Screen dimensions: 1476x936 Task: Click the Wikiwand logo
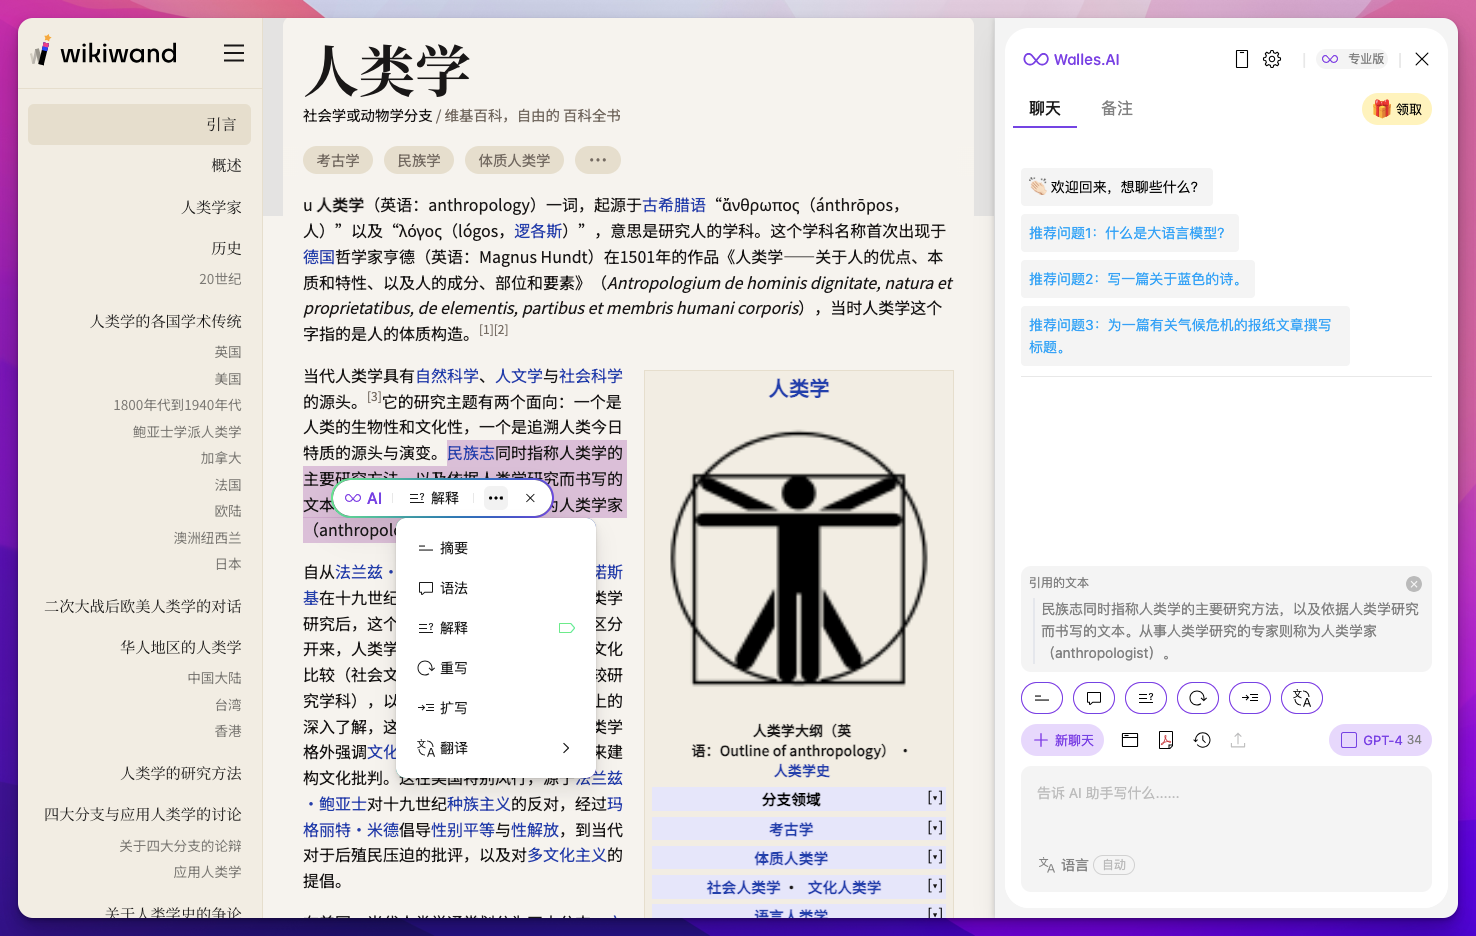tap(104, 52)
